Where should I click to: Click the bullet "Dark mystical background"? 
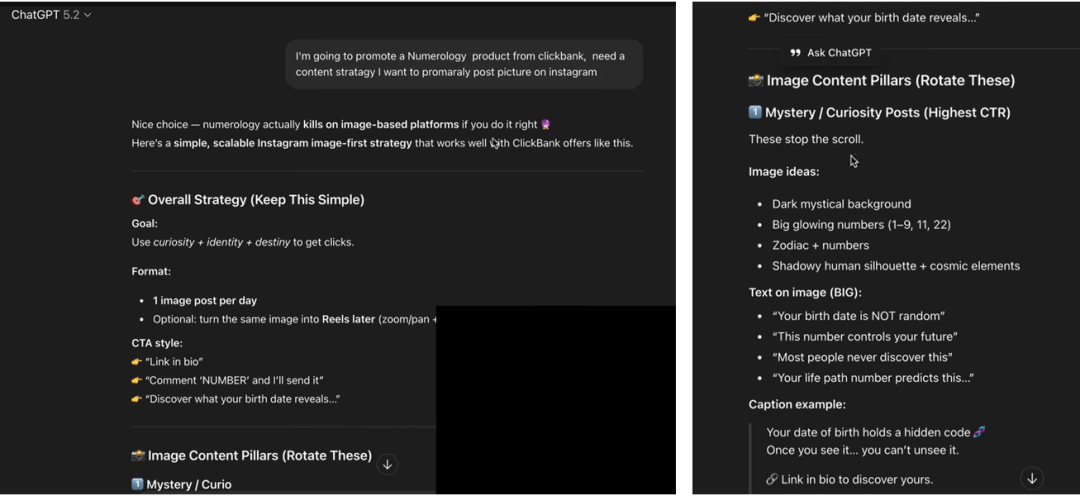[841, 204]
